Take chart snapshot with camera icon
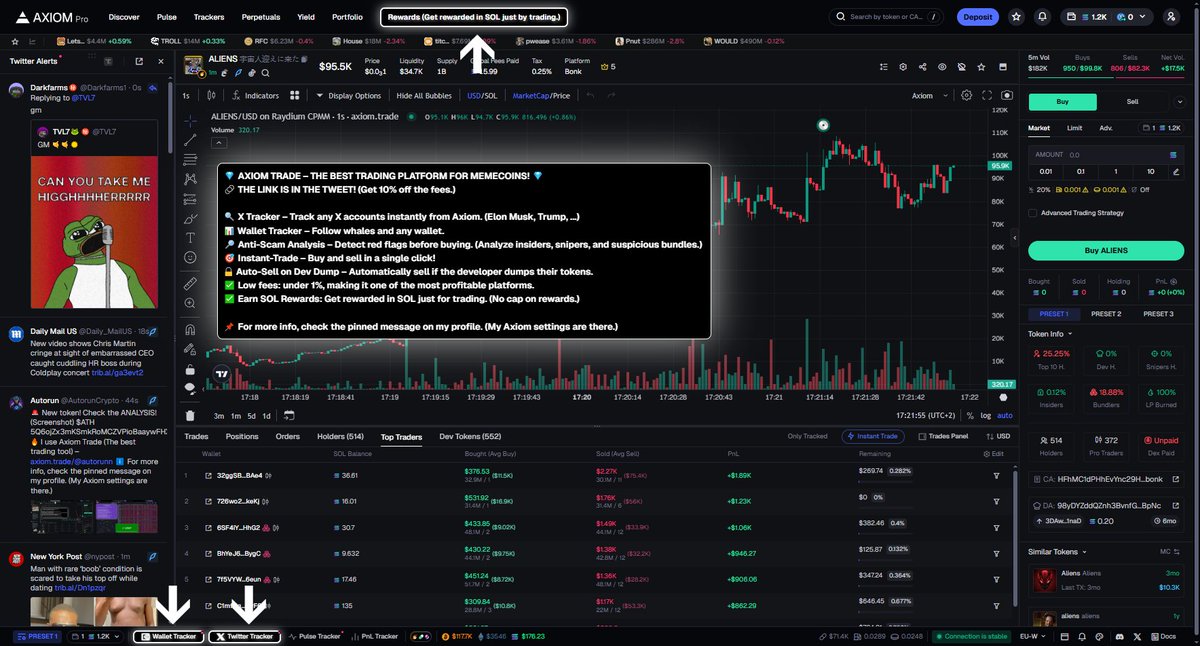Image resolution: width=1200 pixels, height=646 pixels. point(1006,96)
